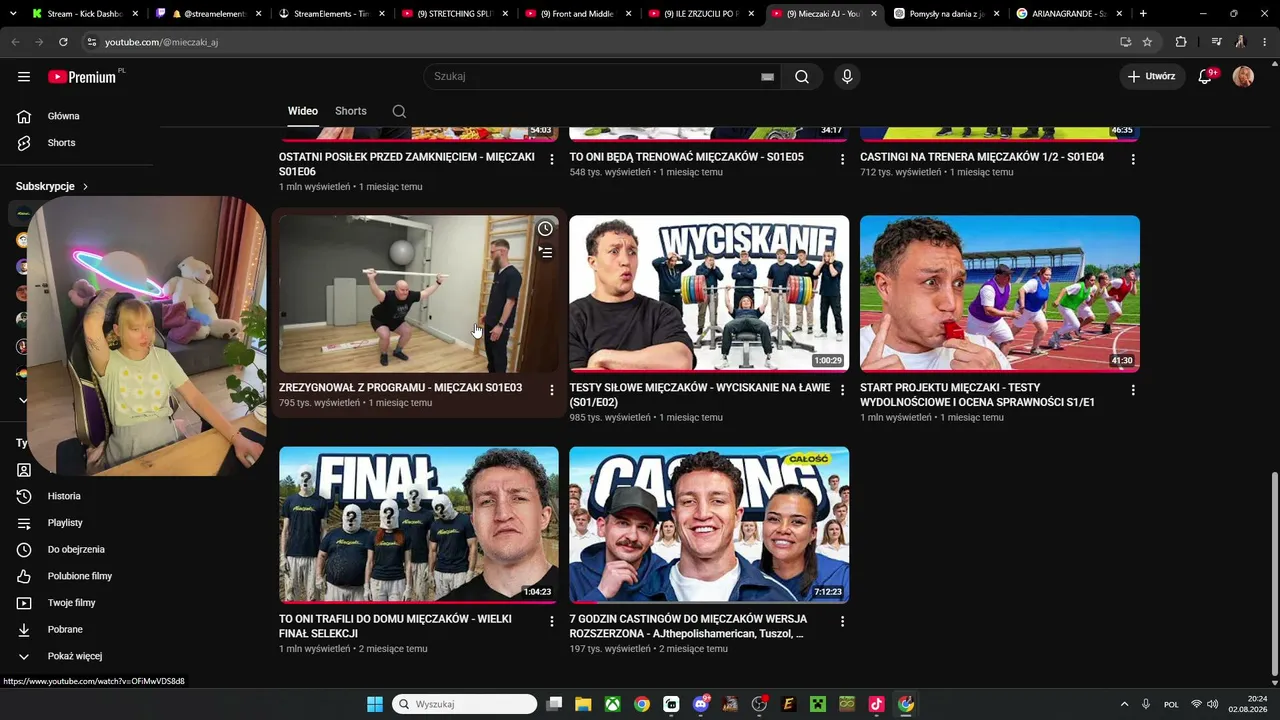The image size is (1280, 720).
Task: Open Chrome extensions puzzle icon
Action: pos(1181,42)
